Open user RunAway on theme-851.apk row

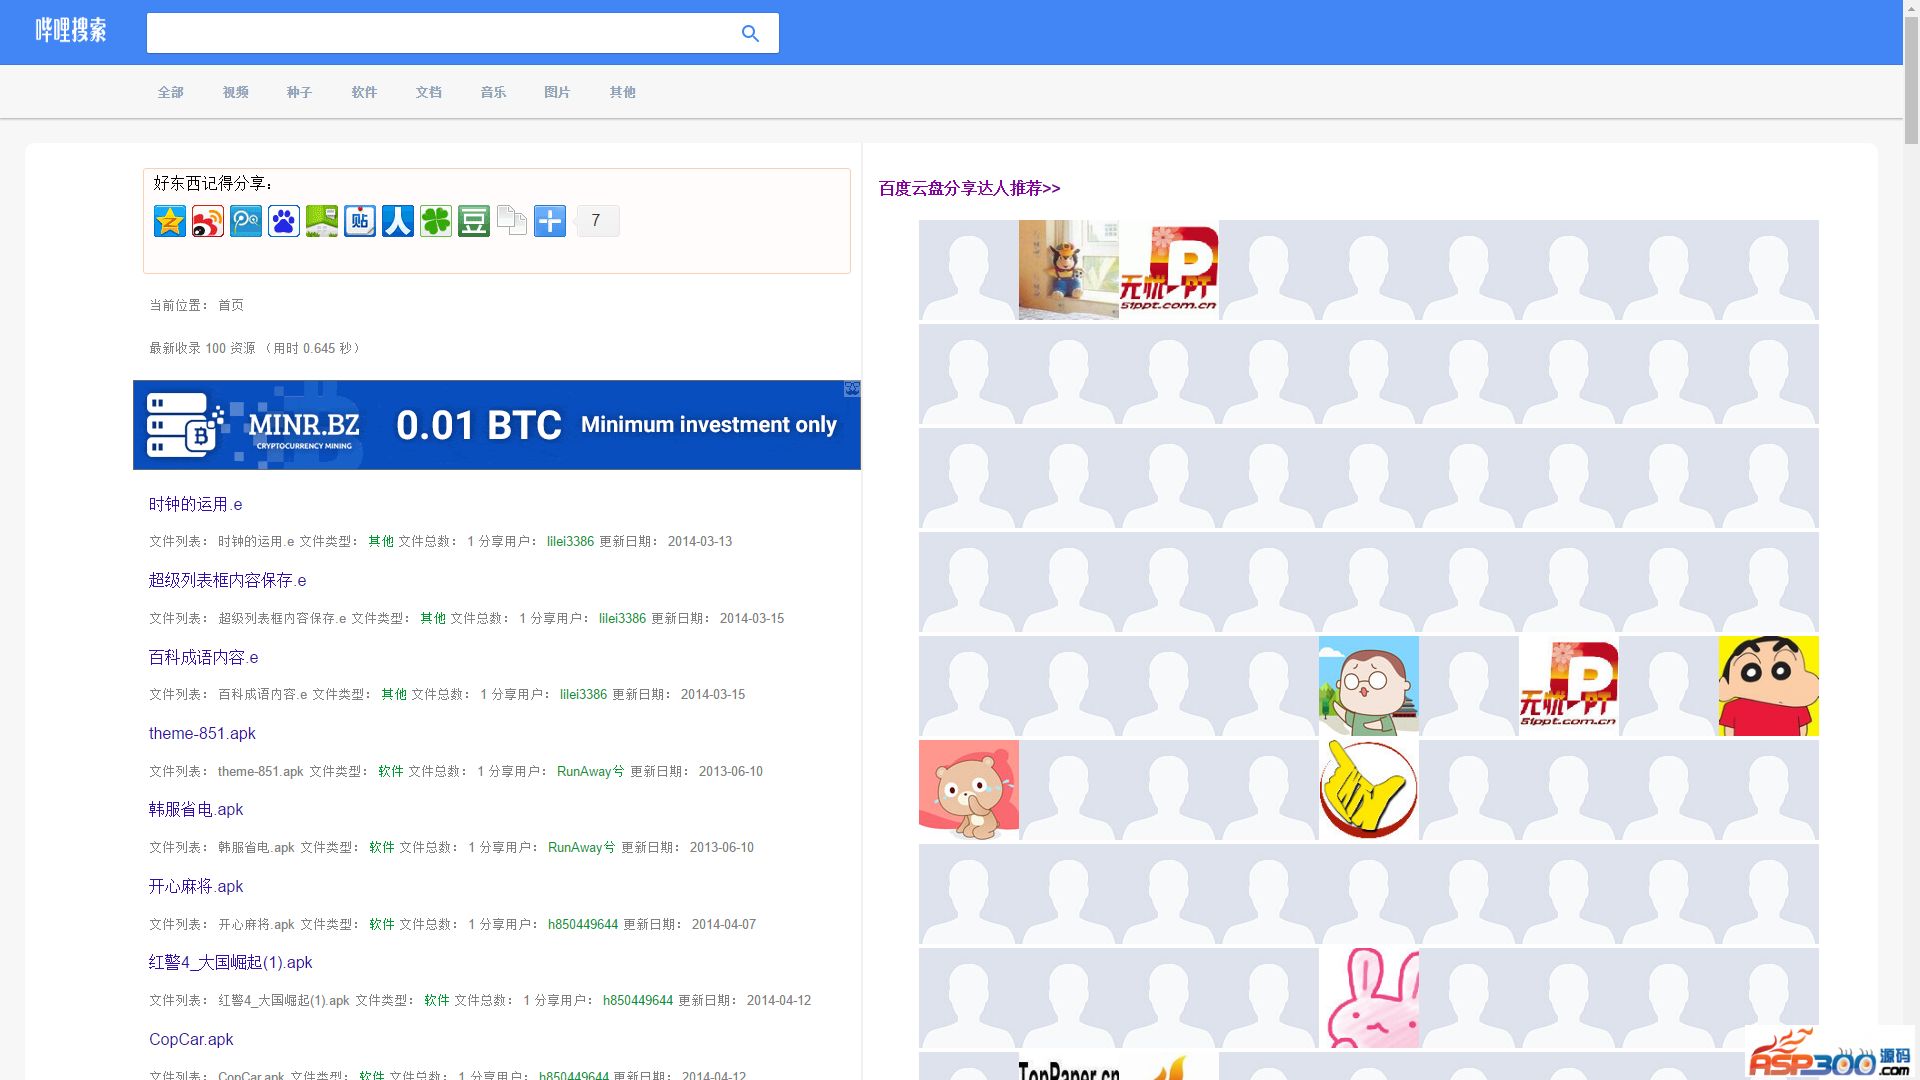(590, 771)
